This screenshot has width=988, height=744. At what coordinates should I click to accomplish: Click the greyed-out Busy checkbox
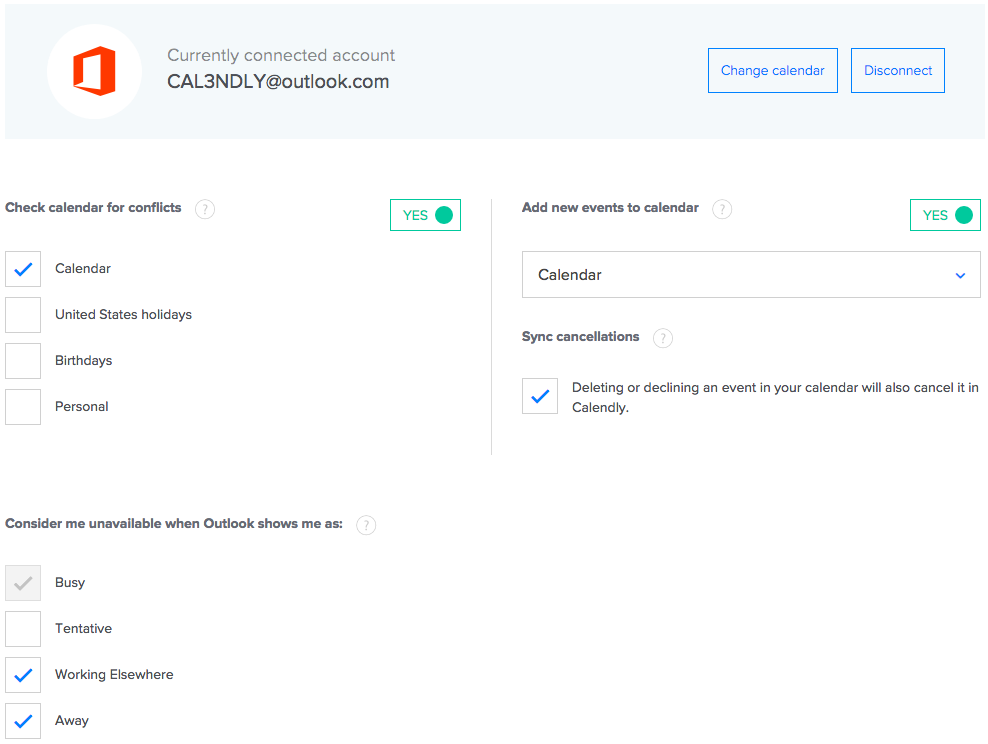pos(23,583)
